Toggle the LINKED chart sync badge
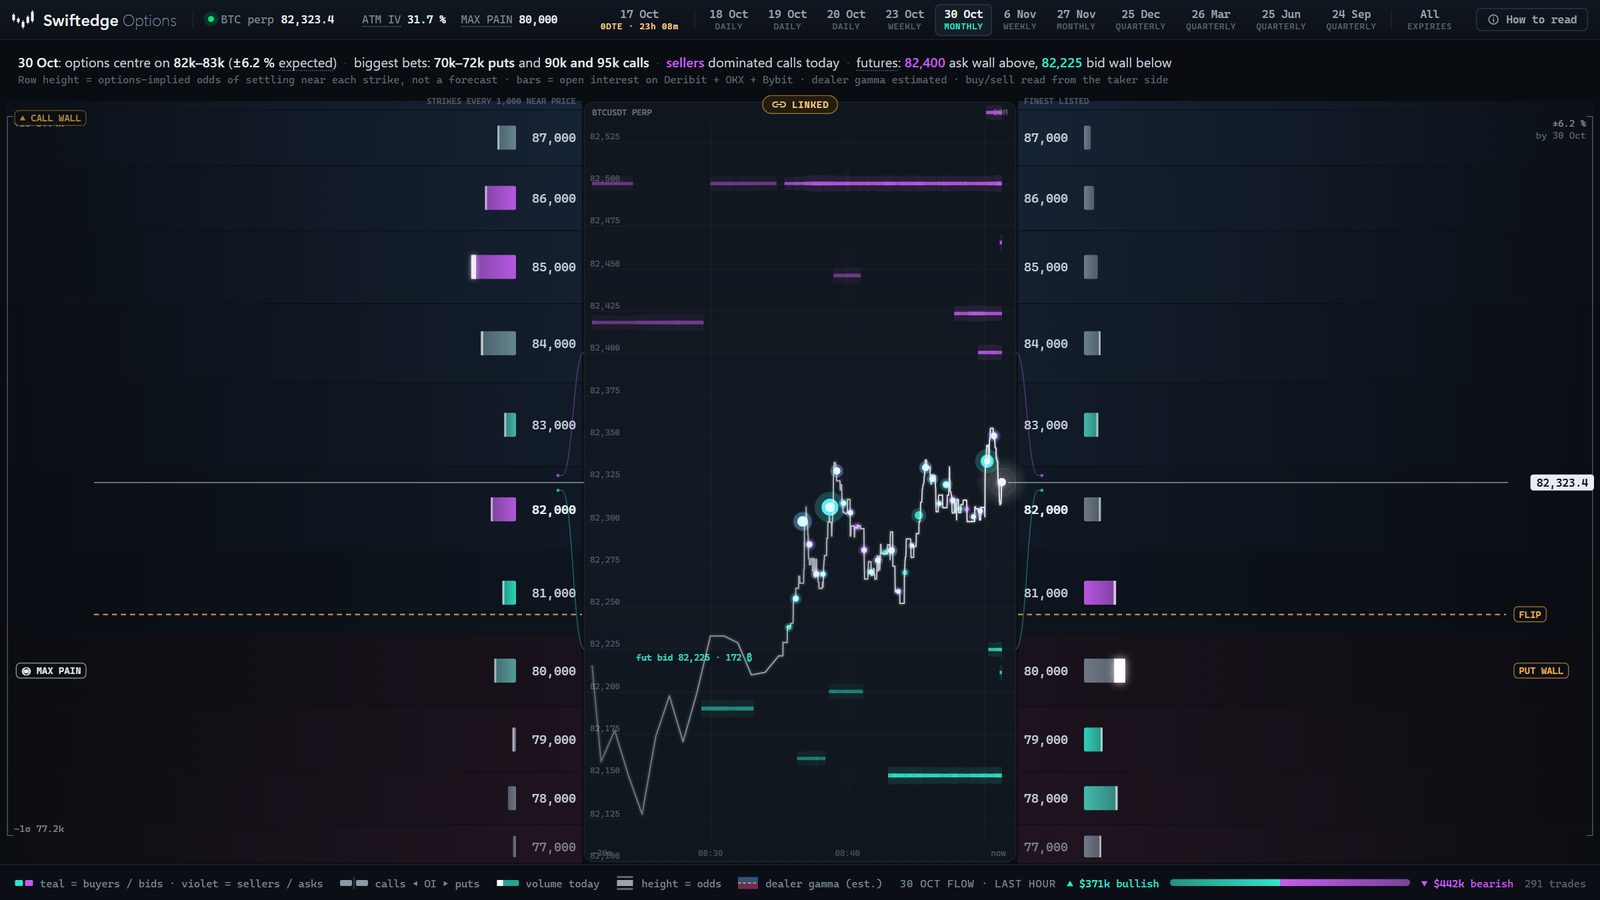 800,105
